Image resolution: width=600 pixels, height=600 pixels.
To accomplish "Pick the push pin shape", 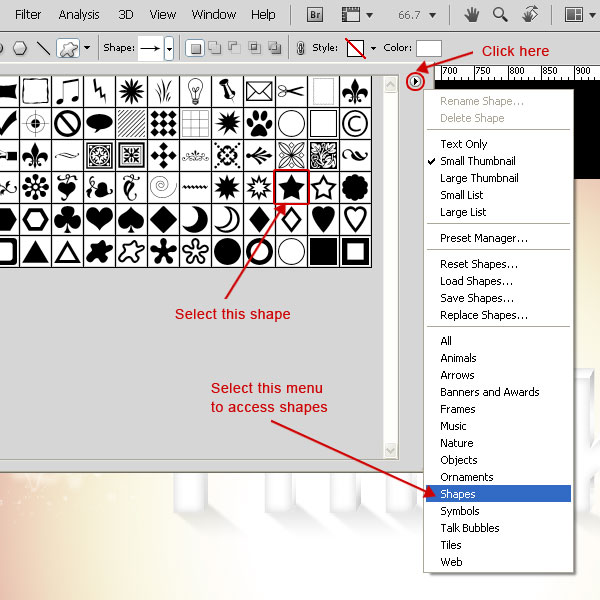I will pos(227,91).
